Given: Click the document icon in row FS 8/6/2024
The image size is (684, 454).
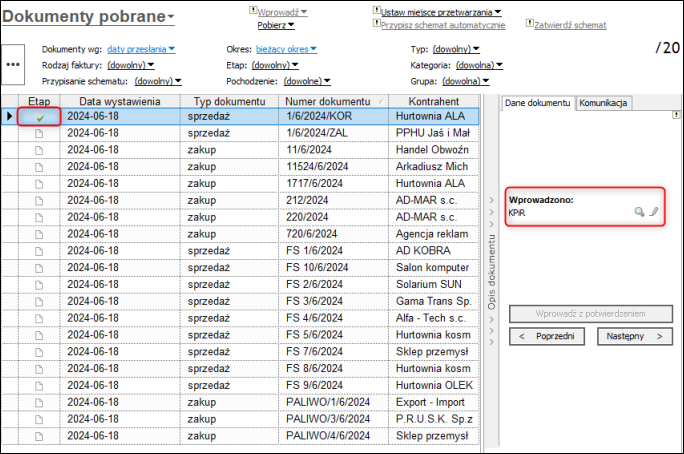Looking at the screenshot, I should pos(39,369).
